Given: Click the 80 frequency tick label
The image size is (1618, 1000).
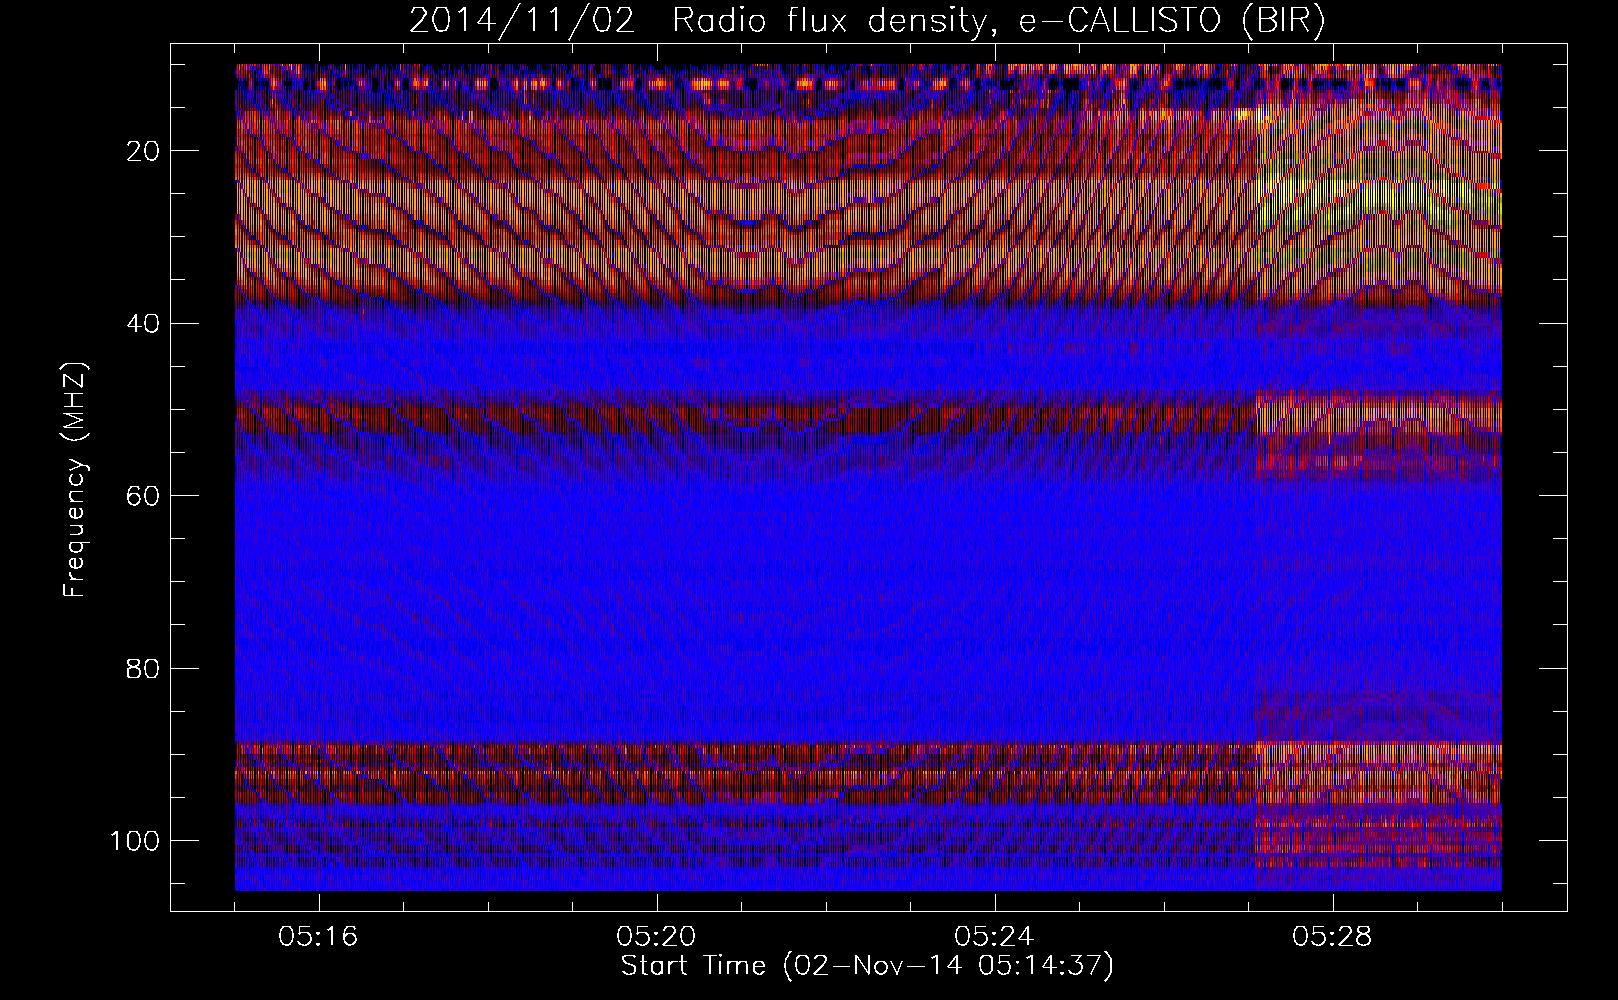Looking at the screenshot, I should pyautogui.click(x=144, y=668).
